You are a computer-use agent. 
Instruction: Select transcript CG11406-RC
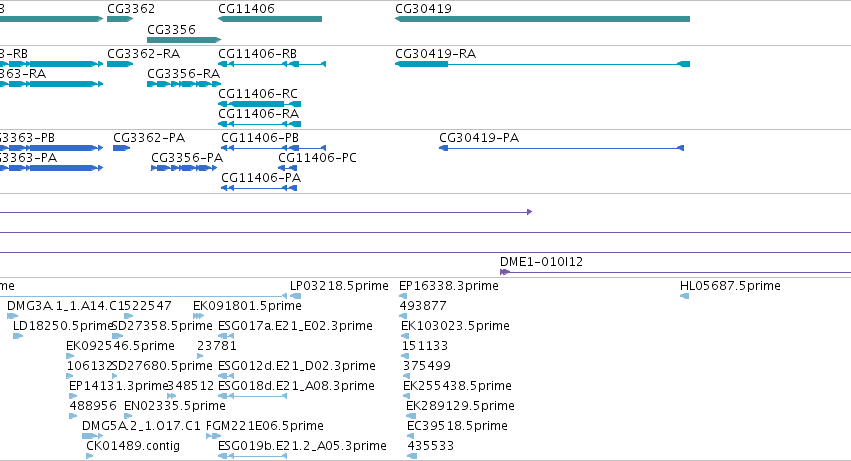(259, 104)
